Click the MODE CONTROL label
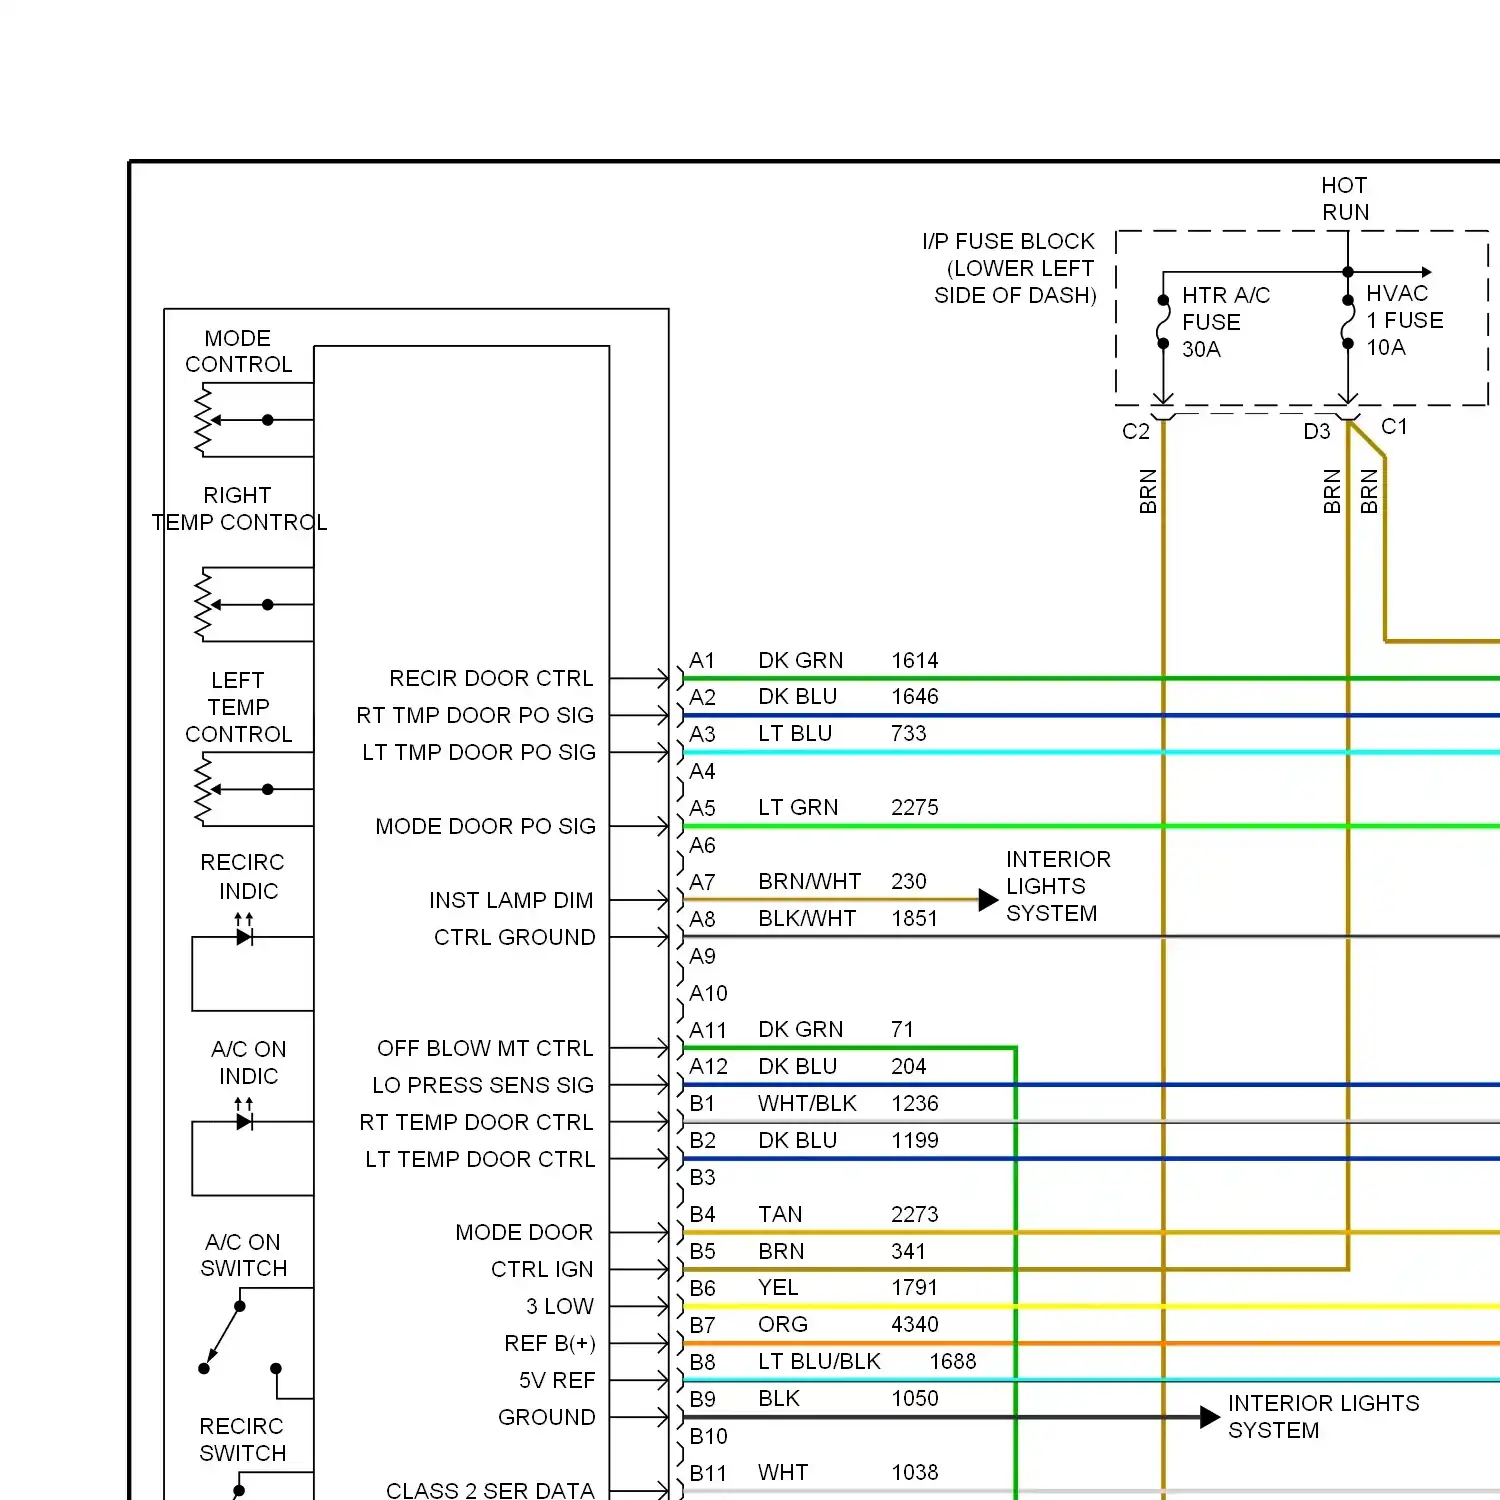Image resolution: width=1500 pixels, height=1500 pixels. click(238, 351)
